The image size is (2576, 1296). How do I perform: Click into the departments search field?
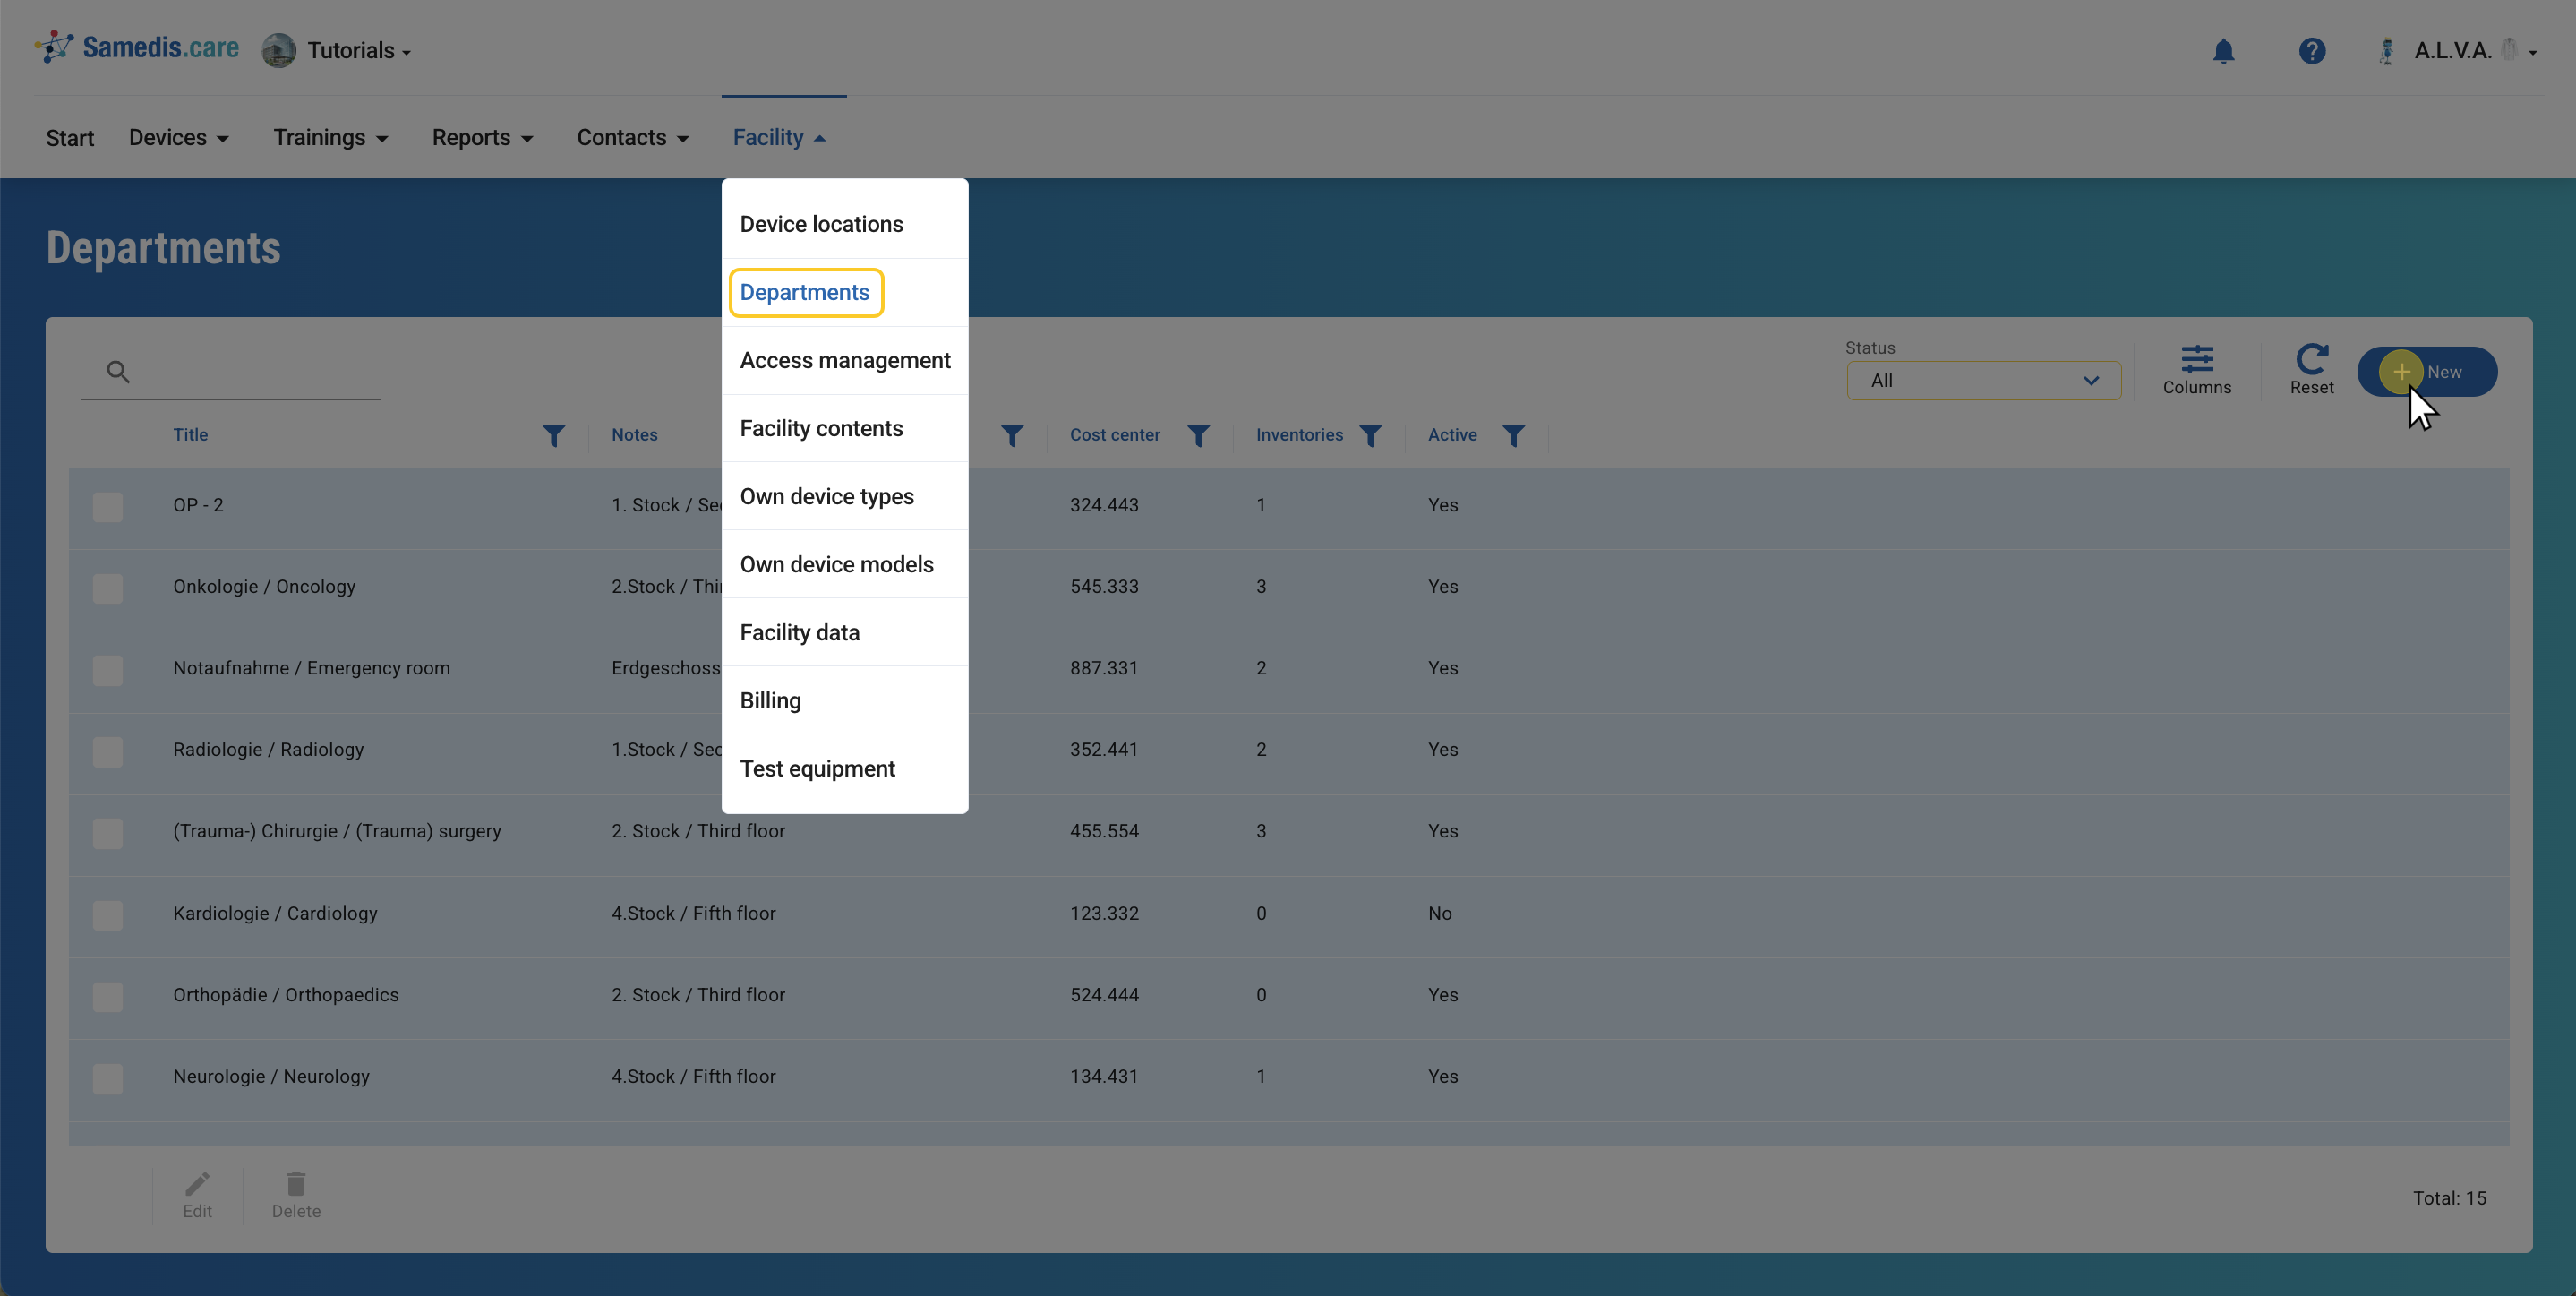(255, 372)
